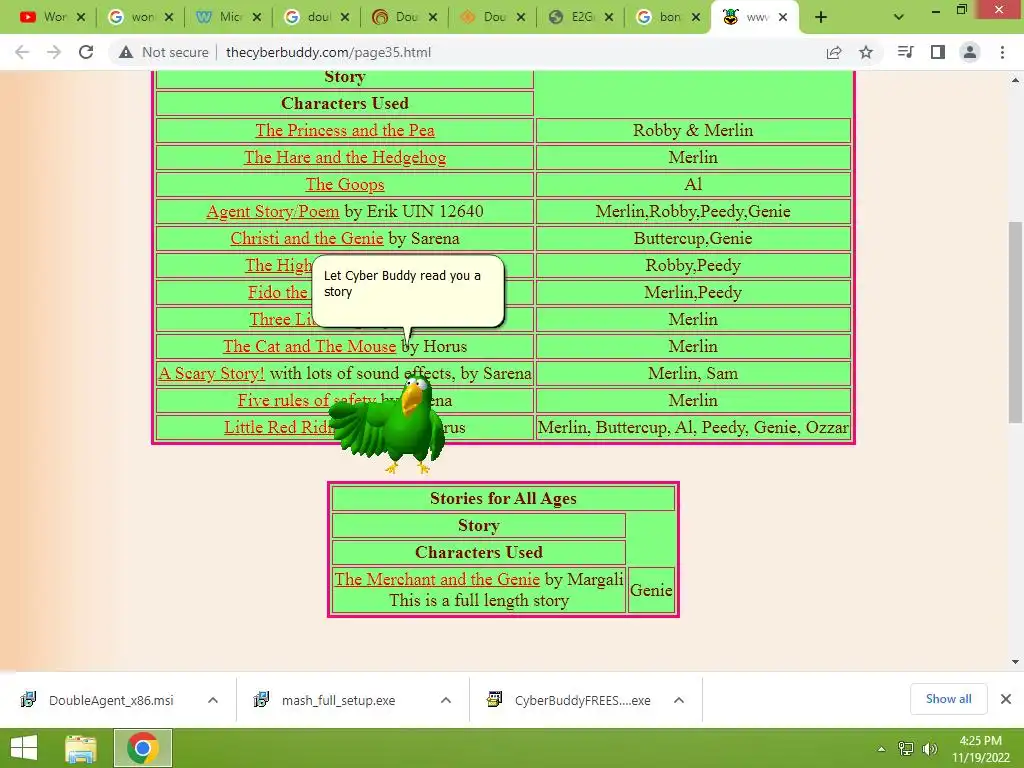This screenshot has width=1024, height=768.
Task: Click the scrollbar up arrow
Action: (1015, 80)
